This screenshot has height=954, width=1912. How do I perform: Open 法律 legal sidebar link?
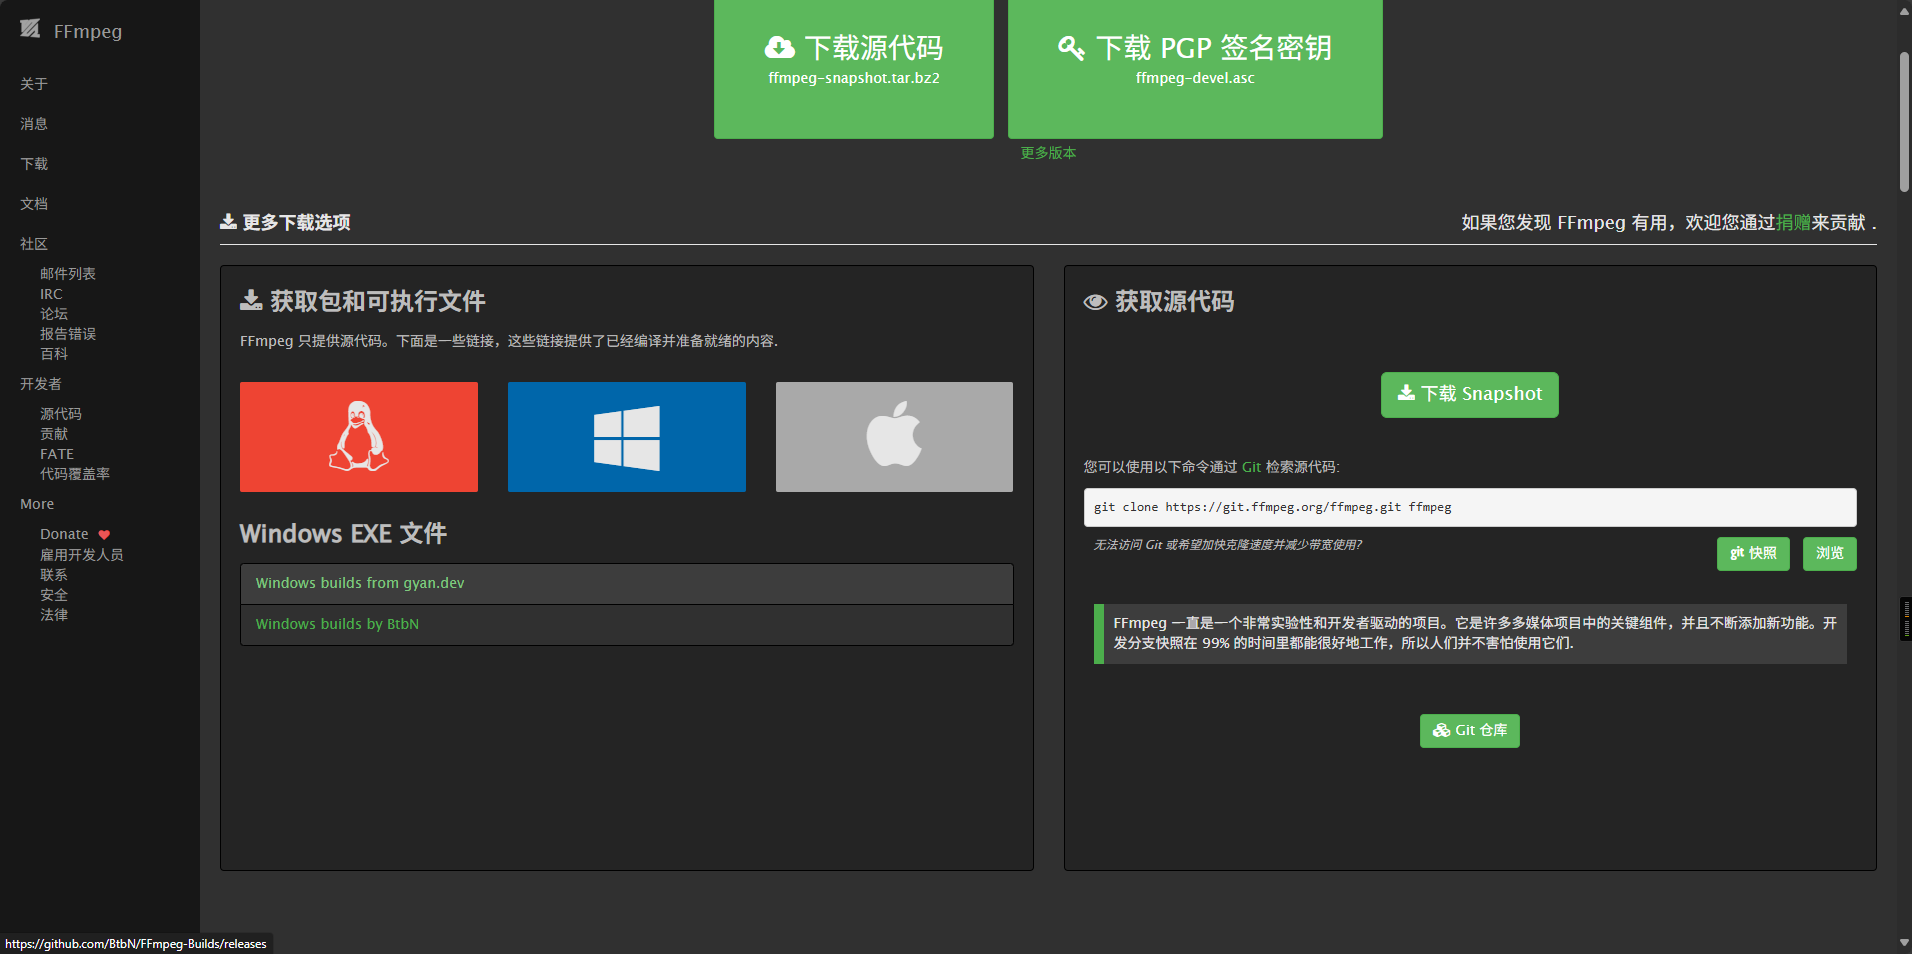(x=54, y=615)
